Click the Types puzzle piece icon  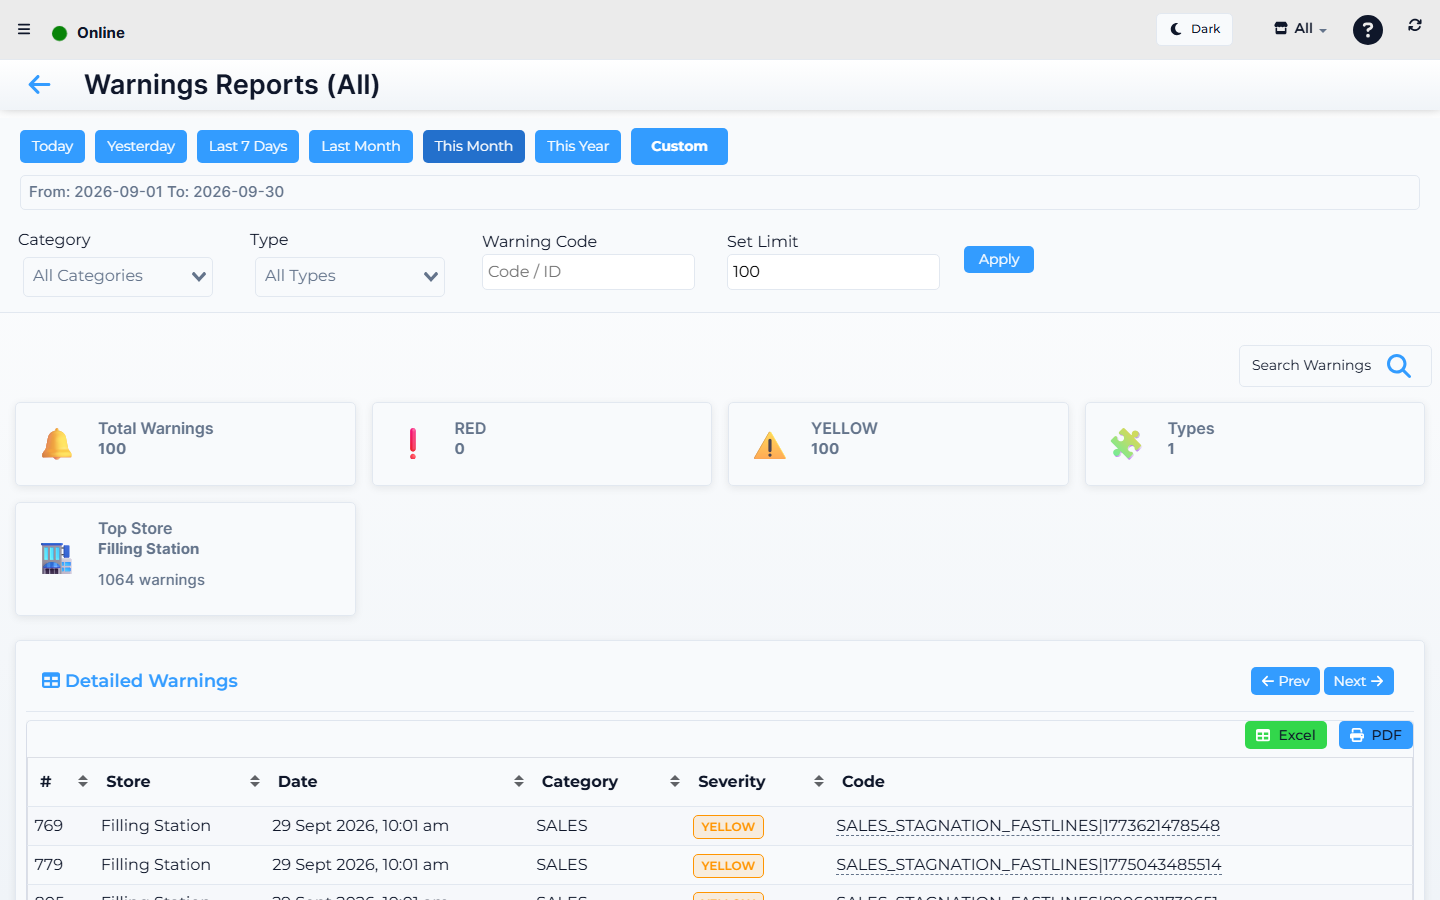pyautogui.click(x=1126, y=443)
